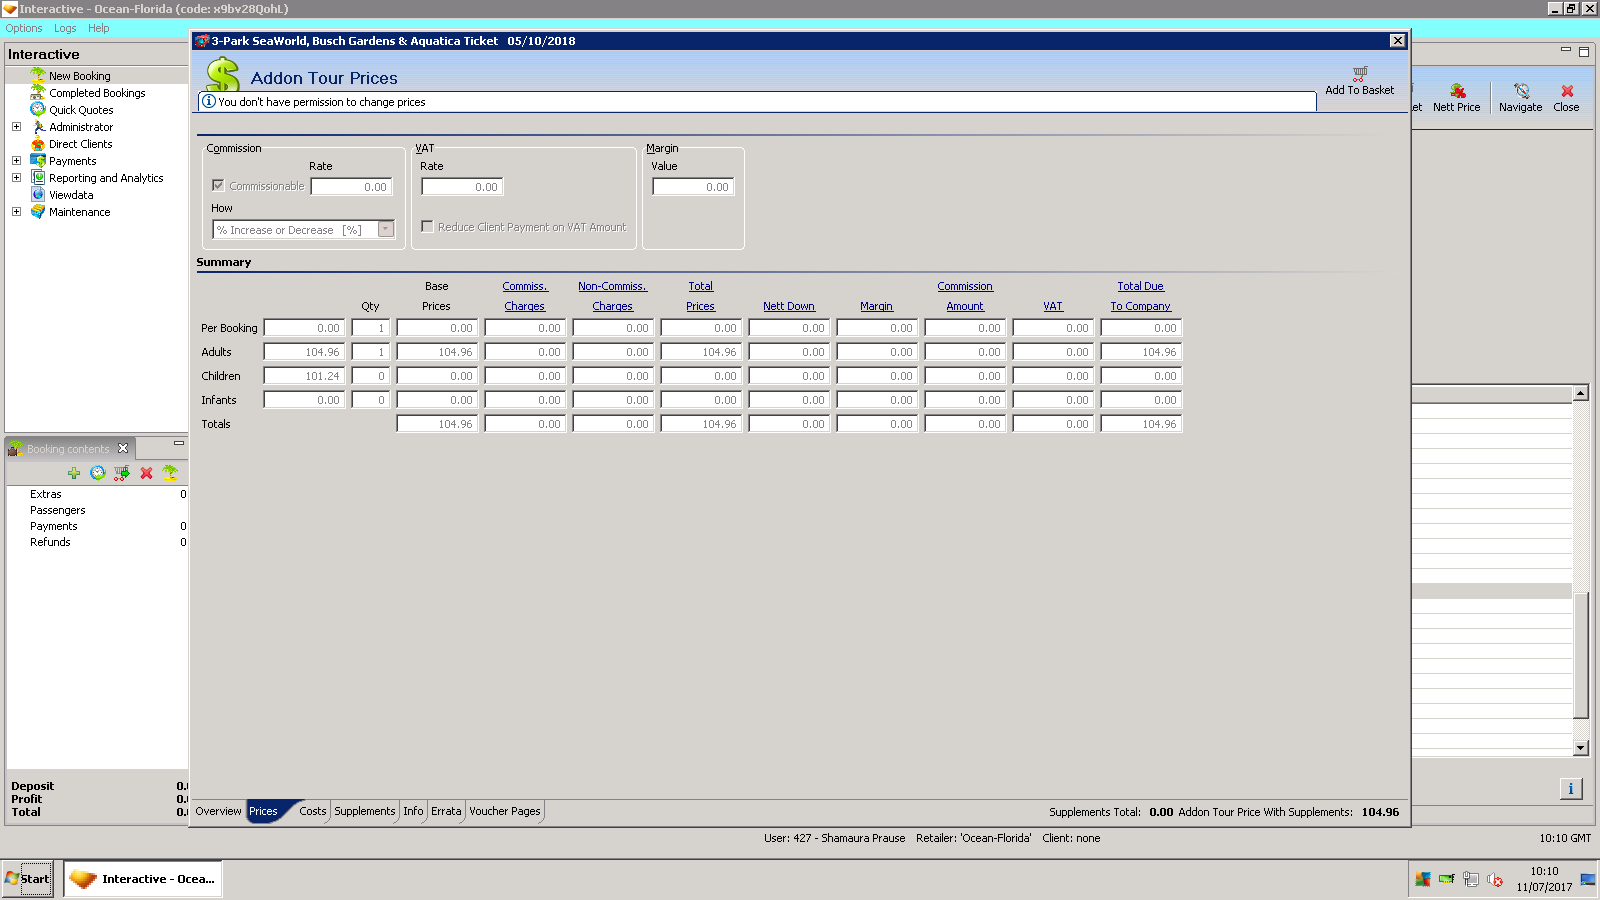Click the Total Due To Company link
1600x900 pixels.
pos(1140,297)
